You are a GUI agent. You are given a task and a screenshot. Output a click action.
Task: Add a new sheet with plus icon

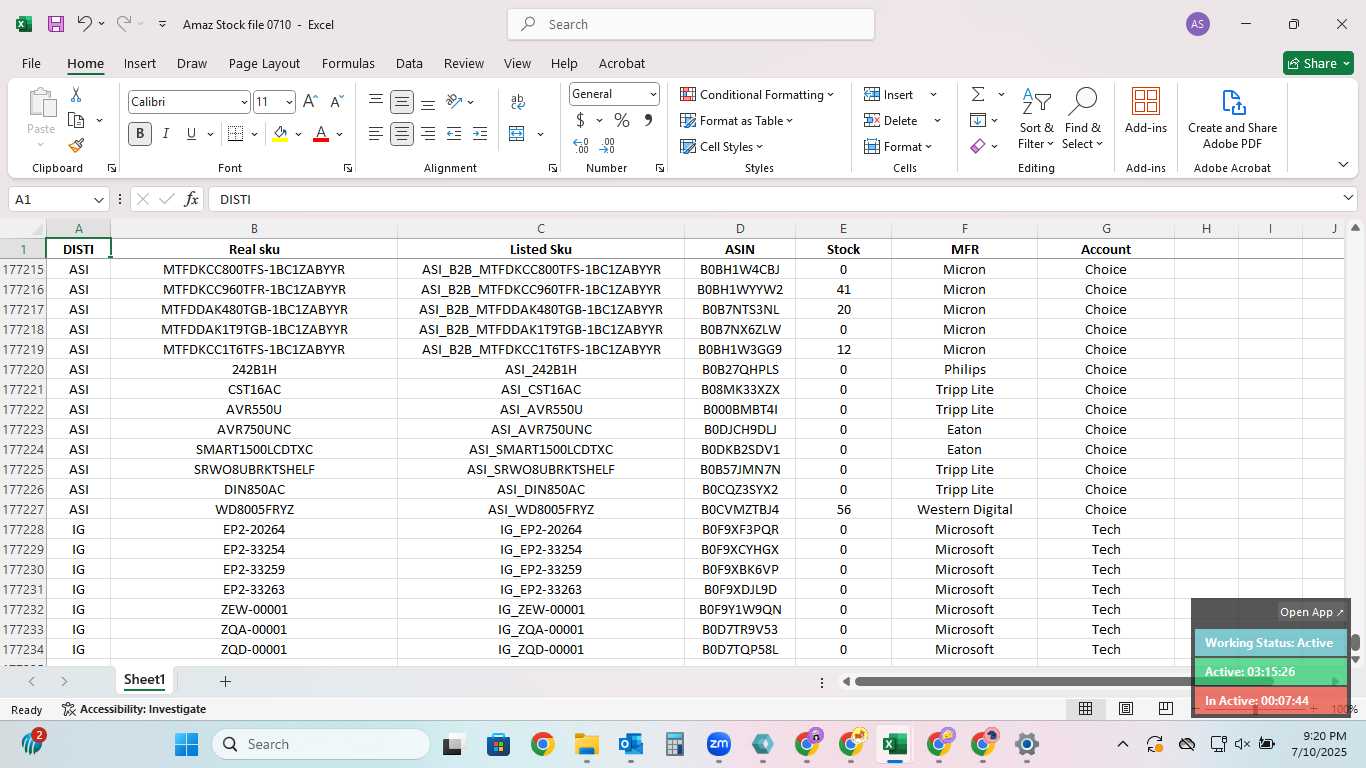(x=225, y=681)
